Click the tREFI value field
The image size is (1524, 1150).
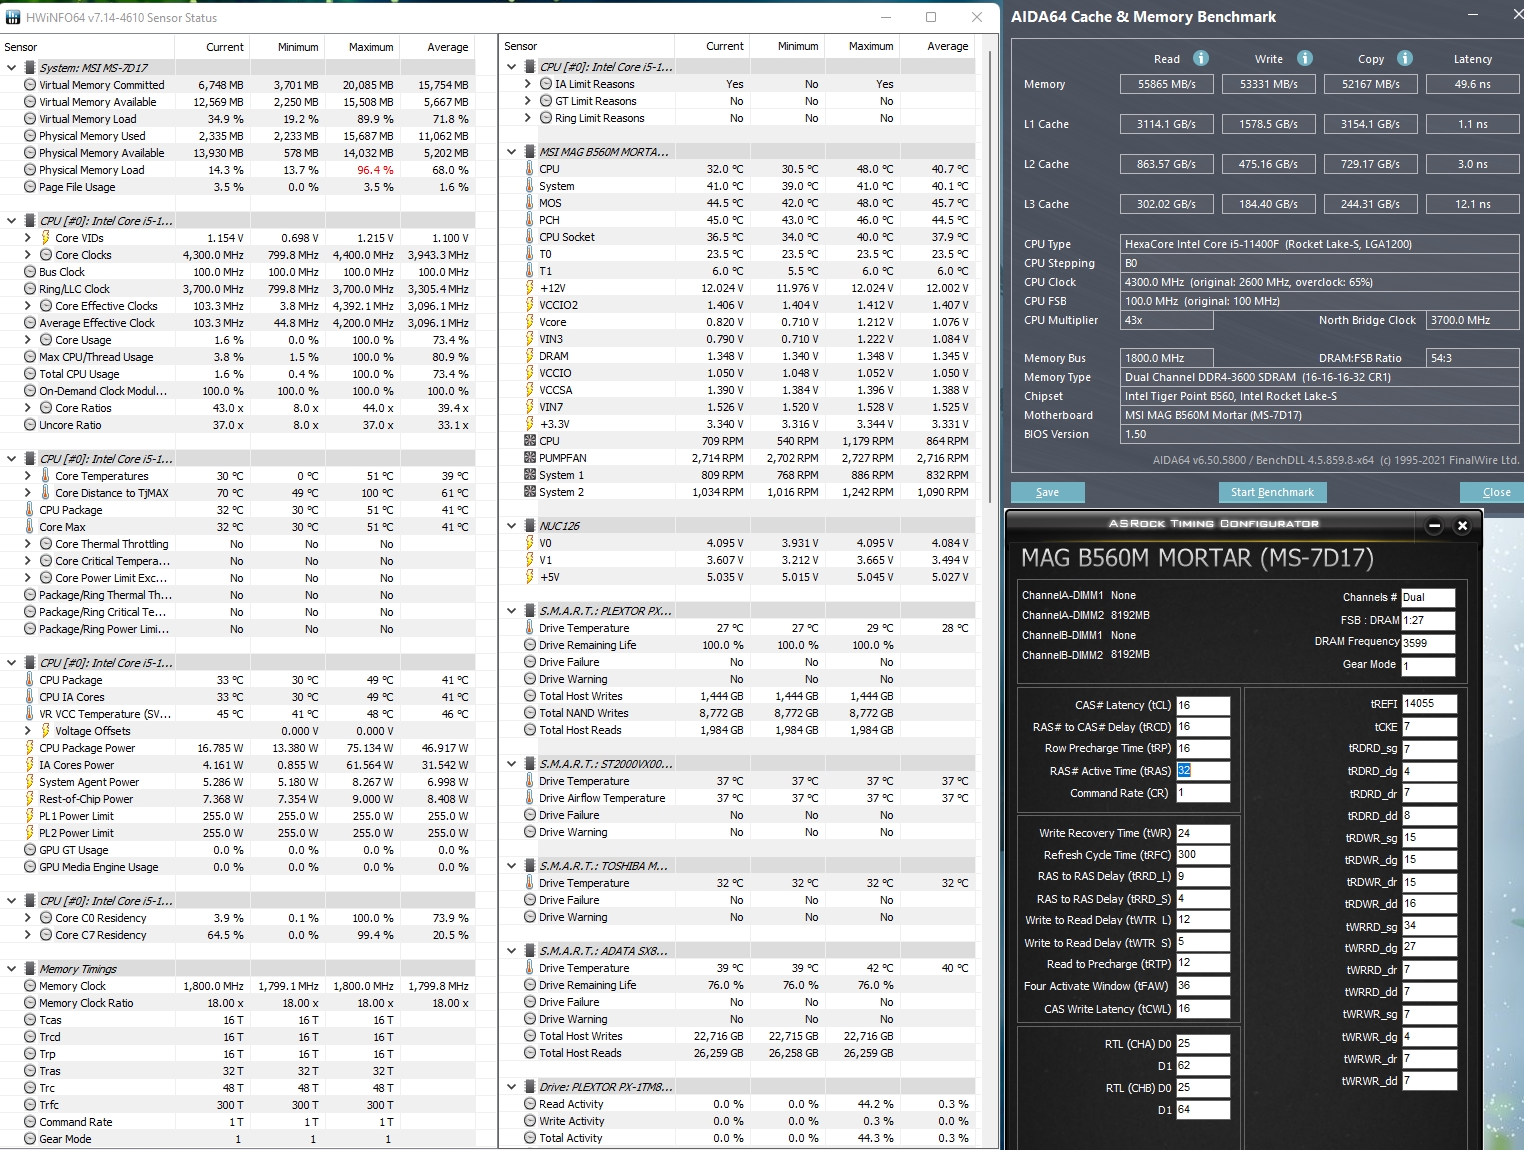1429,704
